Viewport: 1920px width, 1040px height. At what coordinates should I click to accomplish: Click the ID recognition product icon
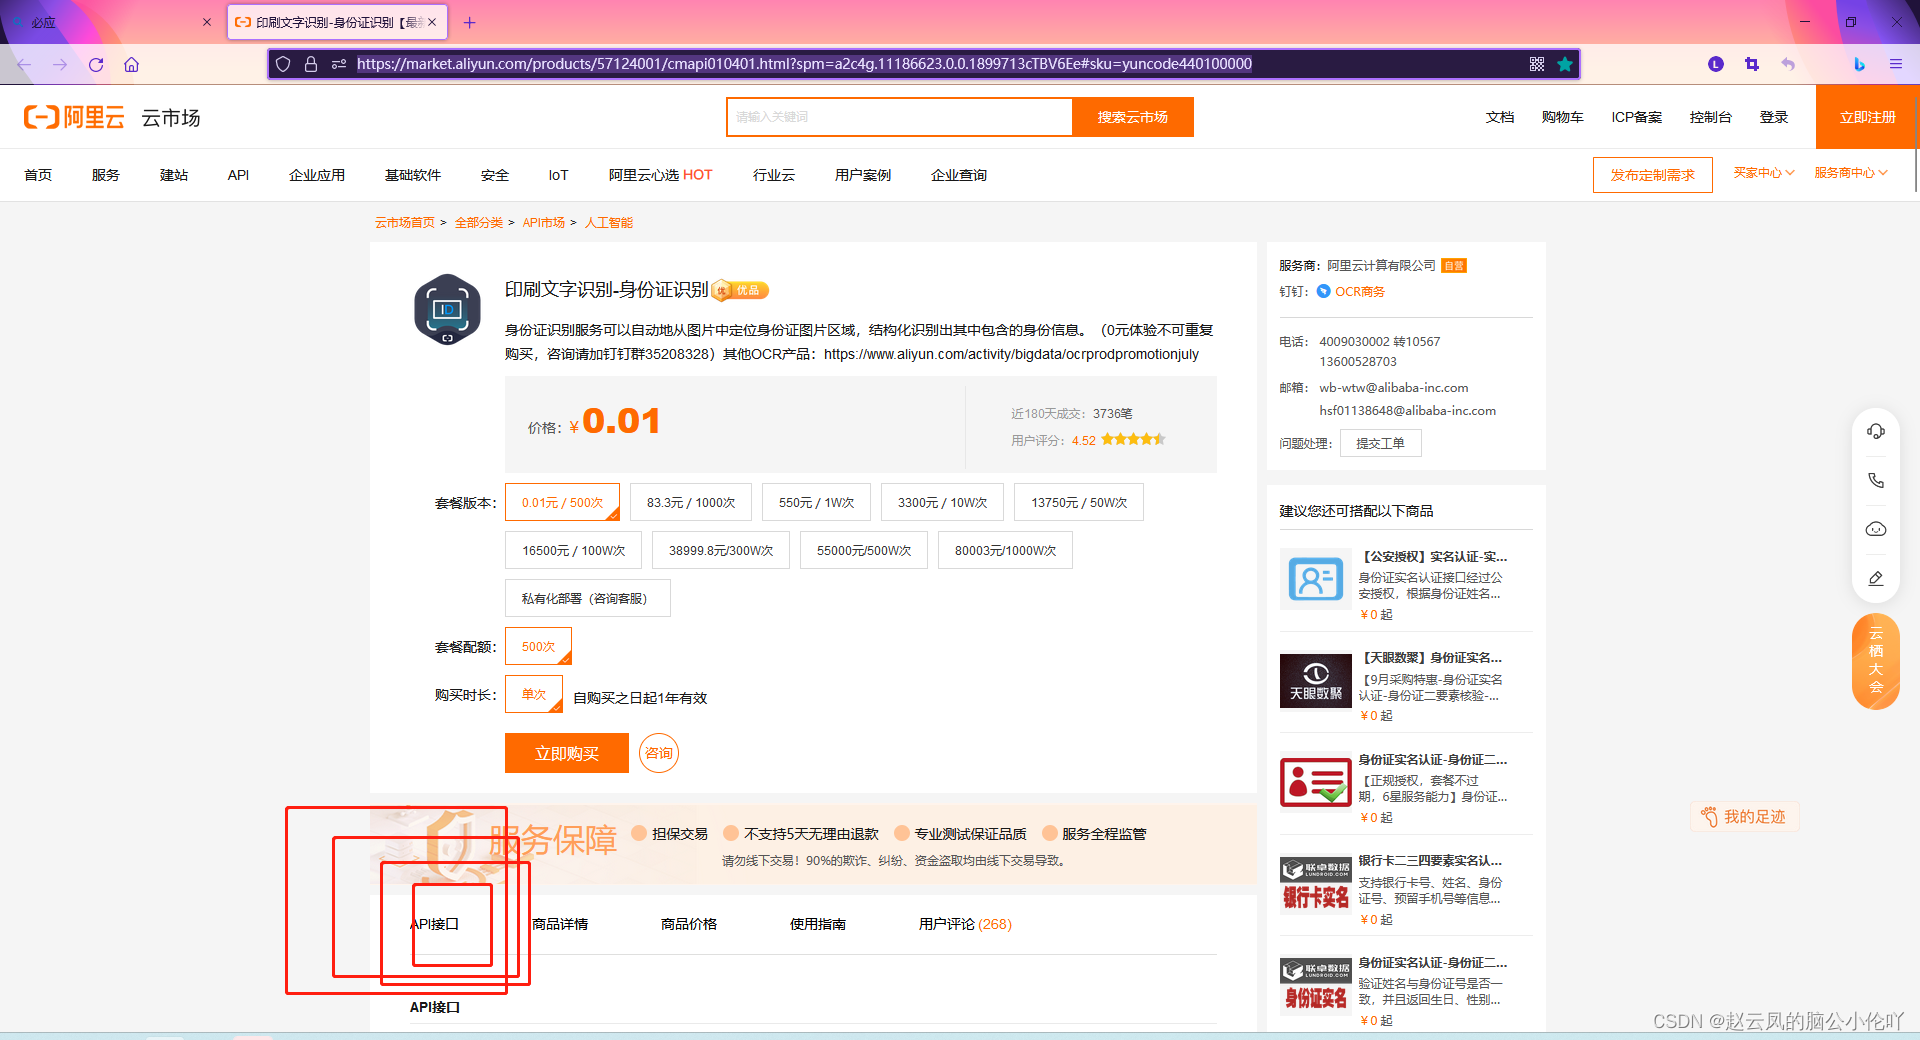point(447,309)
